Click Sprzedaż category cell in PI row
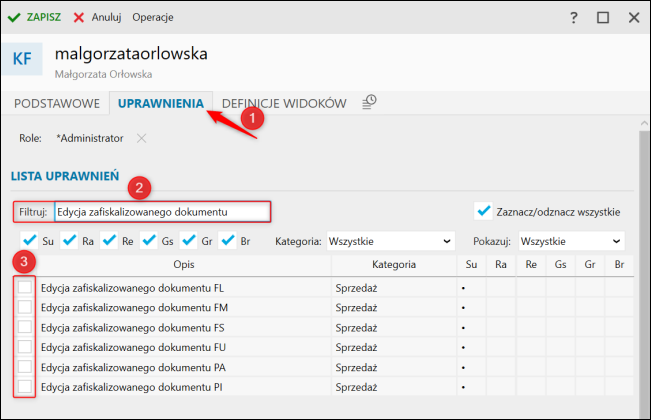The image size is (651, 420). point(394,387)
